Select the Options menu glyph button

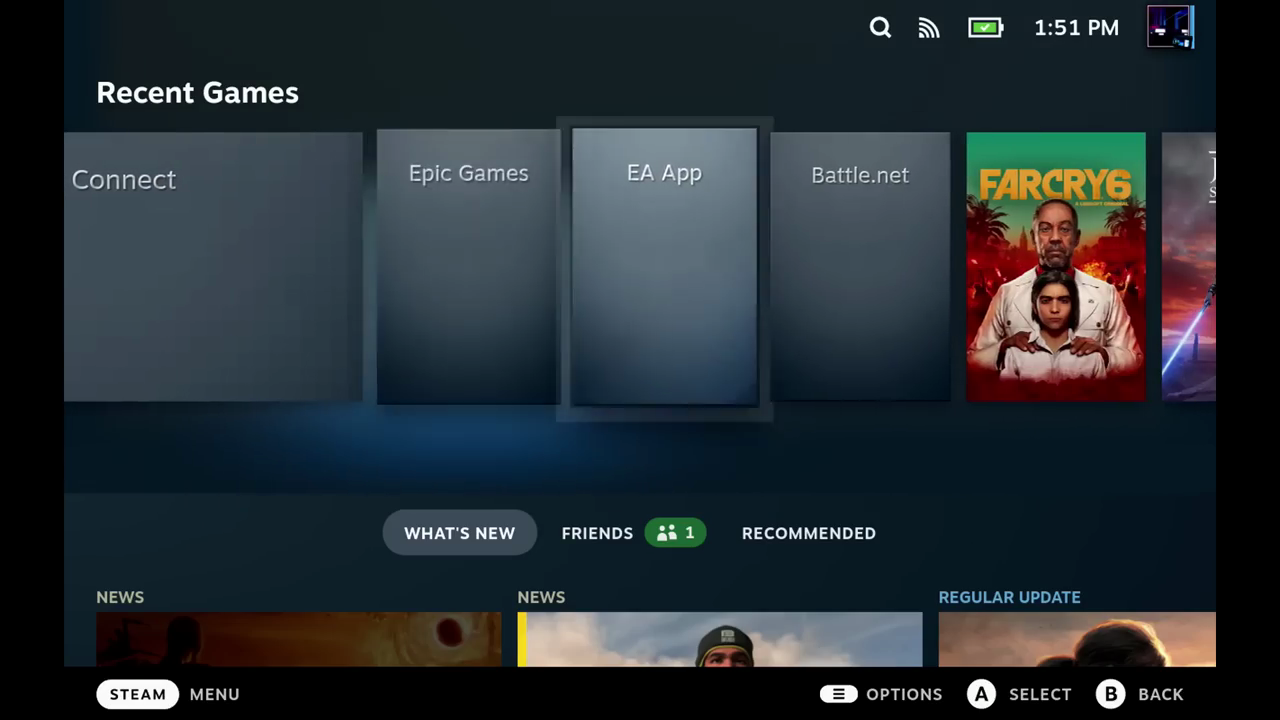pos(838,694)
